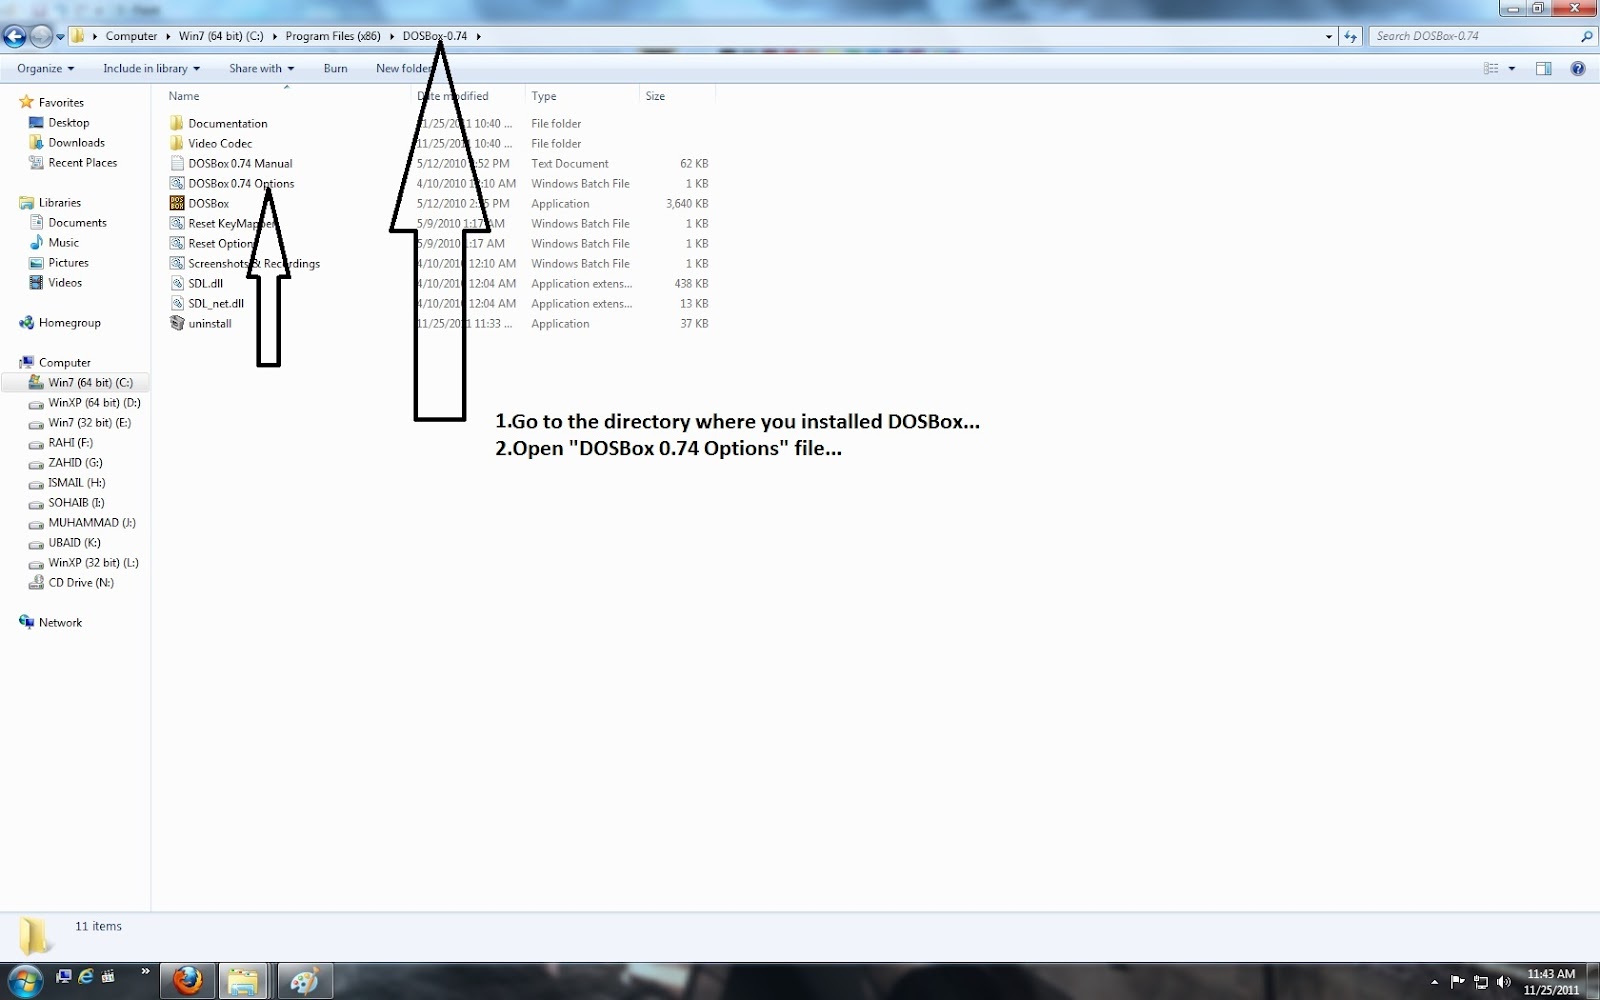Screen dimensions: 1600x1000
Task: Change view using the view icon
Action: pyautogui.click(x=1491, y=68)
